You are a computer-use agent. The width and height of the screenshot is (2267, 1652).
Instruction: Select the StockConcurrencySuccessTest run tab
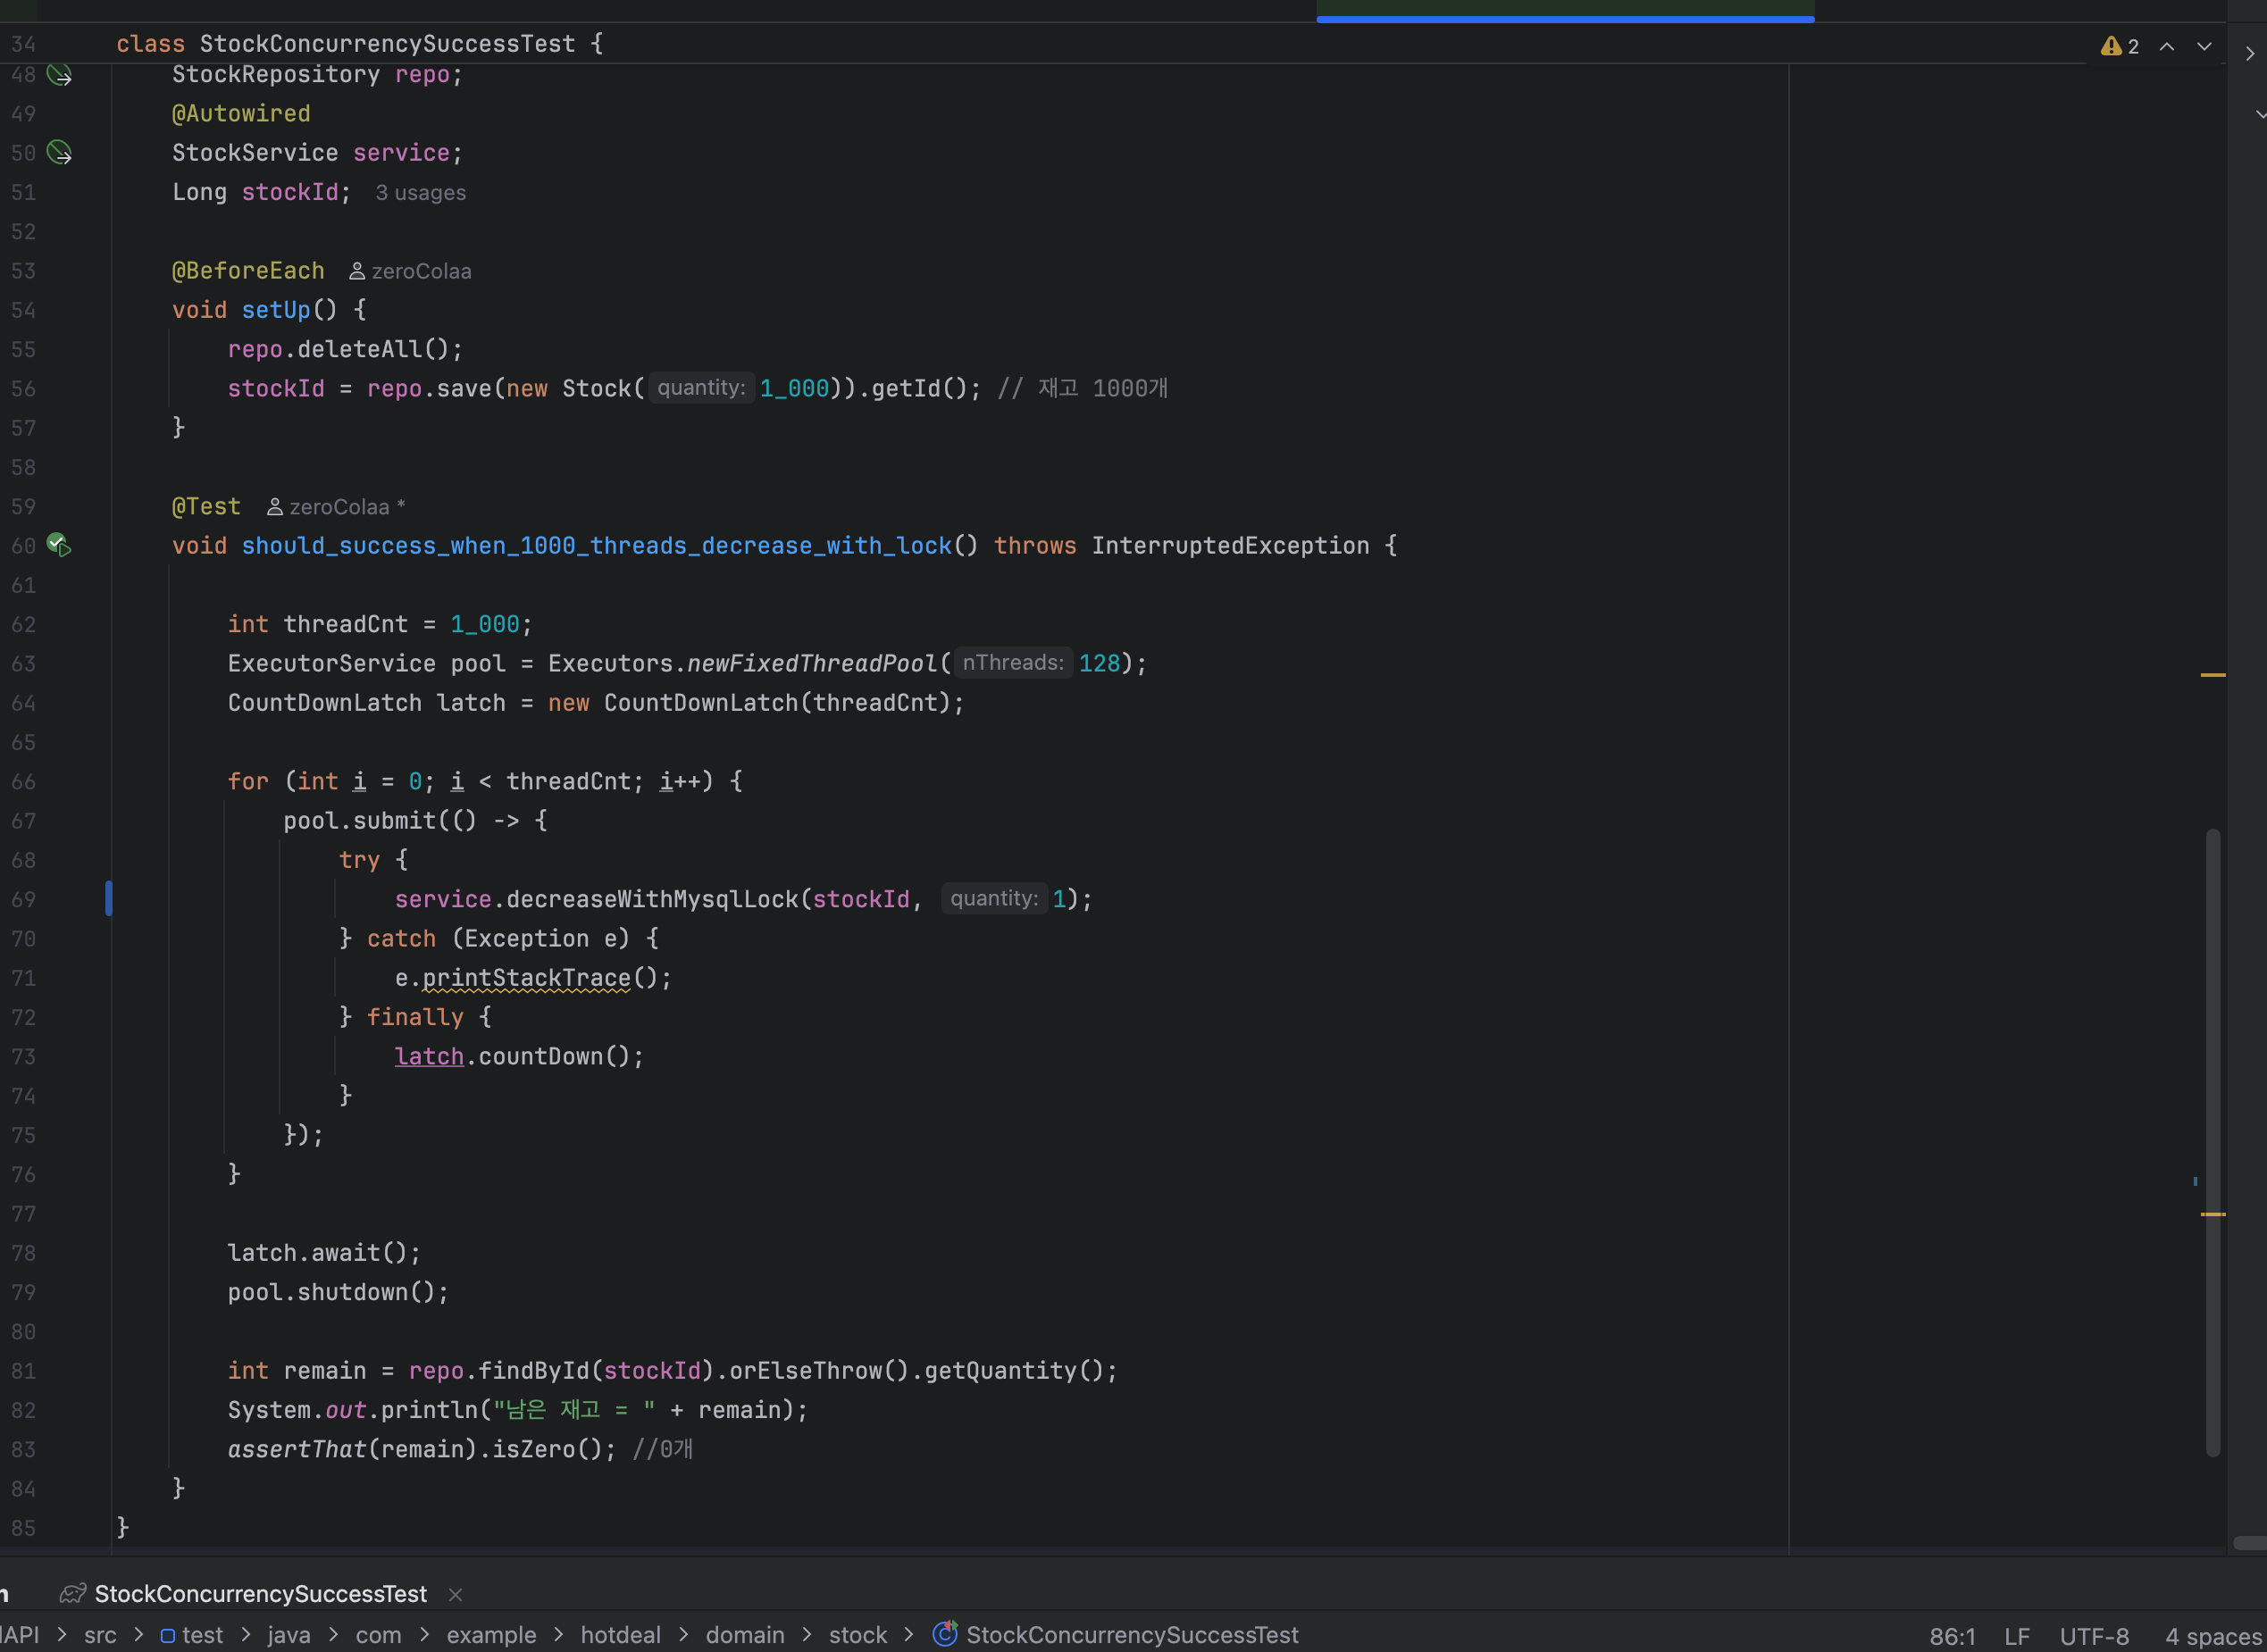pyautogui.click(x=260, y=1593)
